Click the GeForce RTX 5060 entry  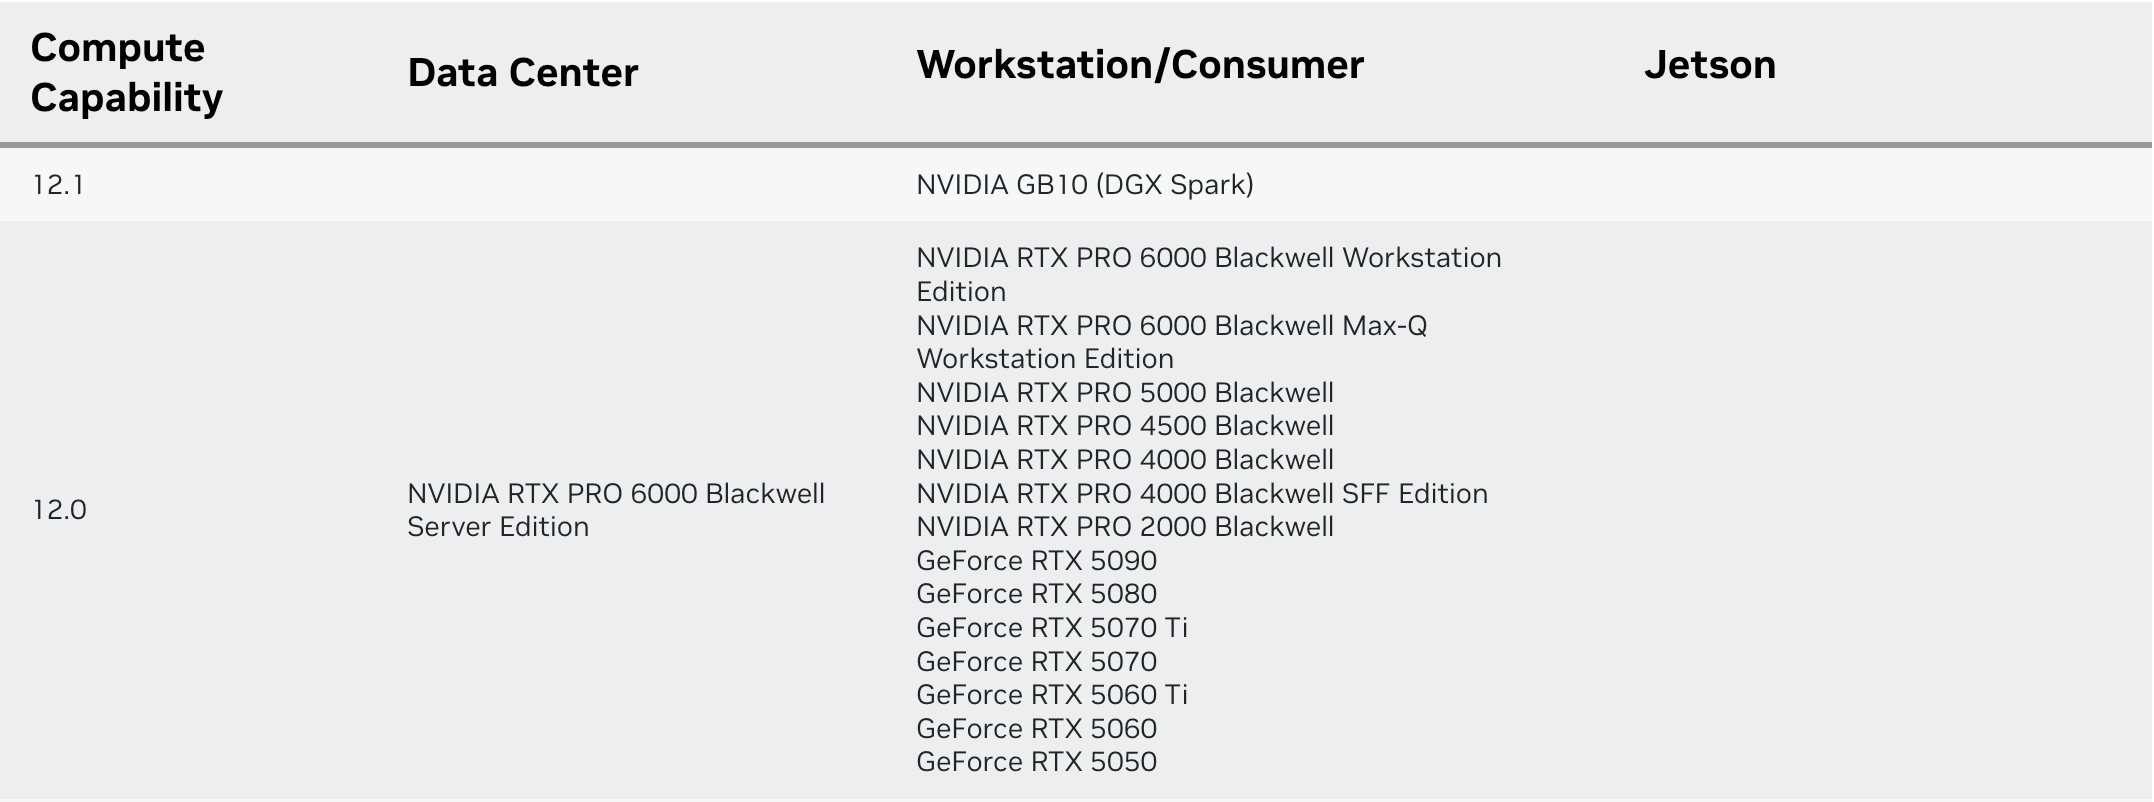click(1036, 729)
